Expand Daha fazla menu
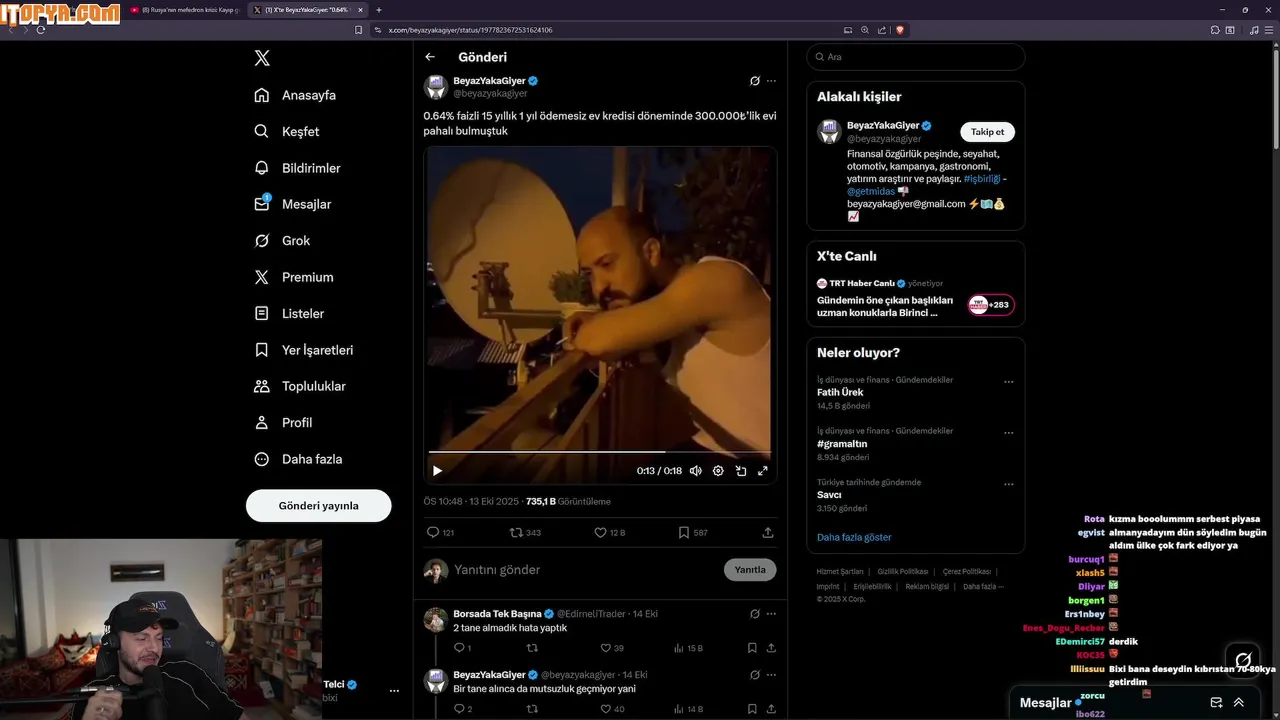The height and width of the screenshot is (720, 1280). pos(298,459)
